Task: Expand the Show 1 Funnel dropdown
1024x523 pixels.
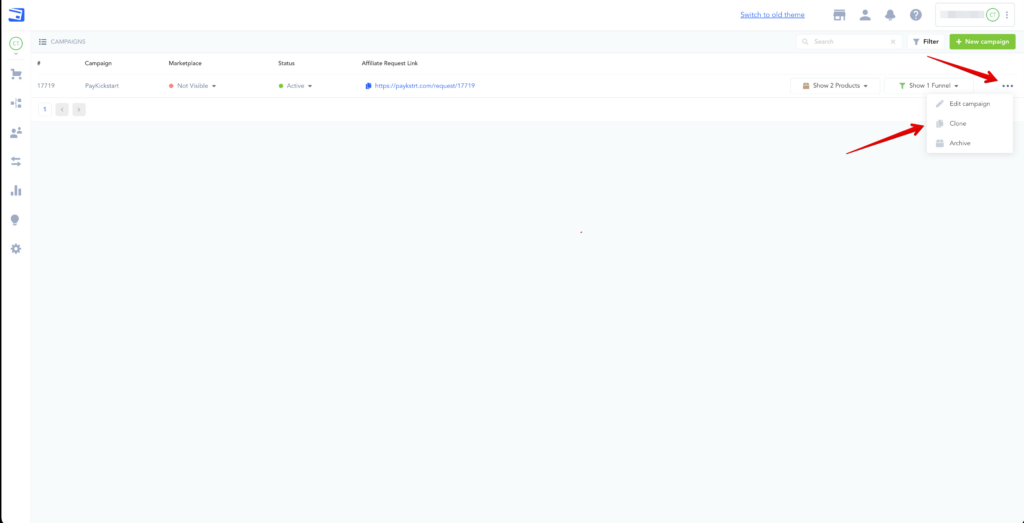Action: [928, 86]
